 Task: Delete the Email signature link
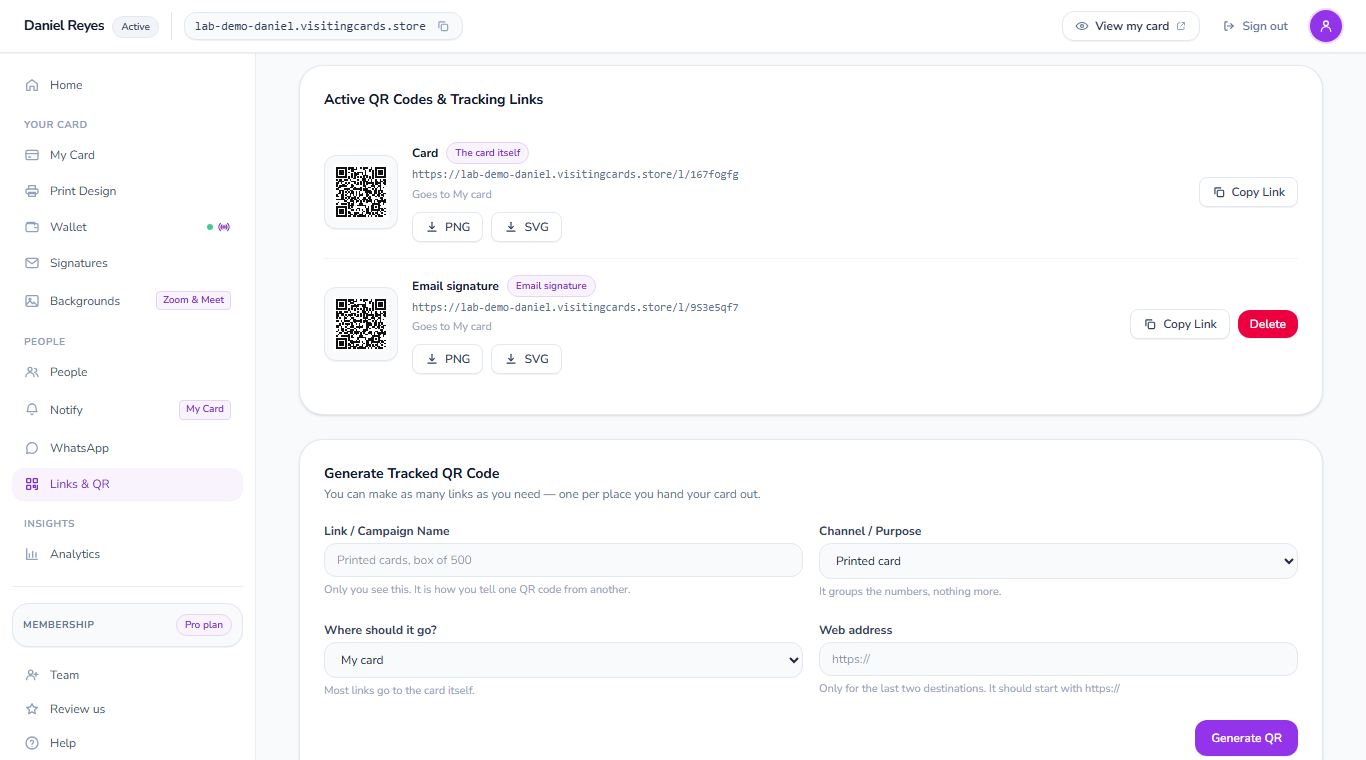coord(1268,324)
